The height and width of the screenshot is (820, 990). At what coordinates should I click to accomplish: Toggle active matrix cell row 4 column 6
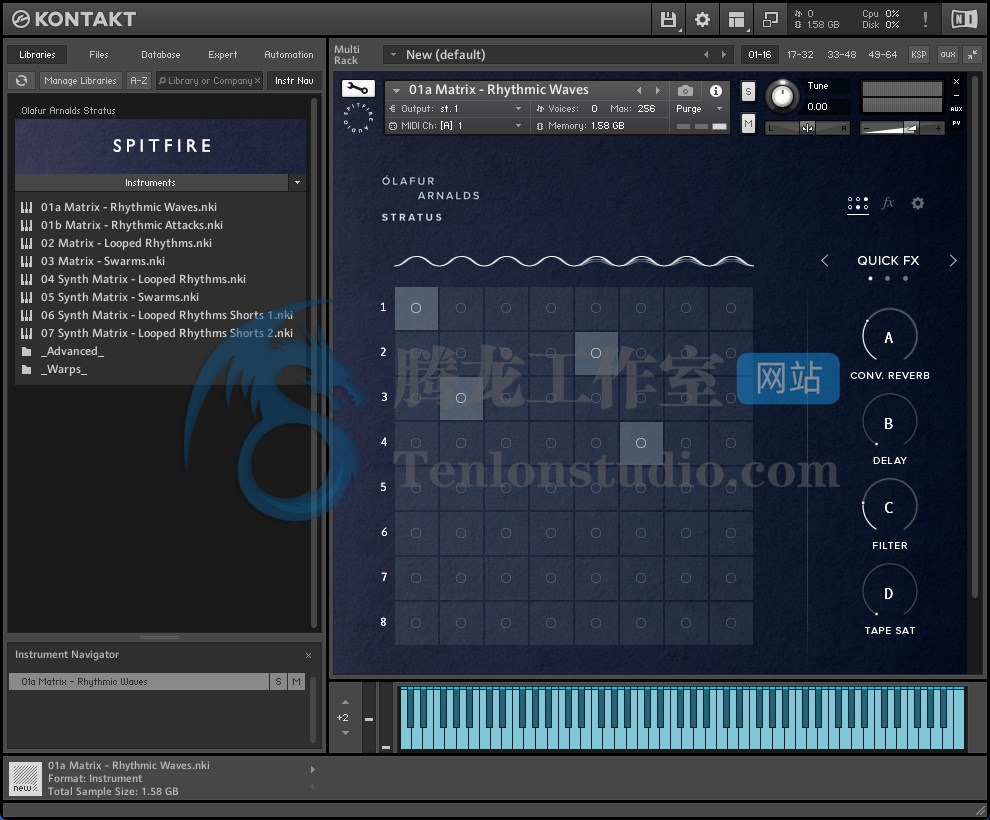click(641, 443)
